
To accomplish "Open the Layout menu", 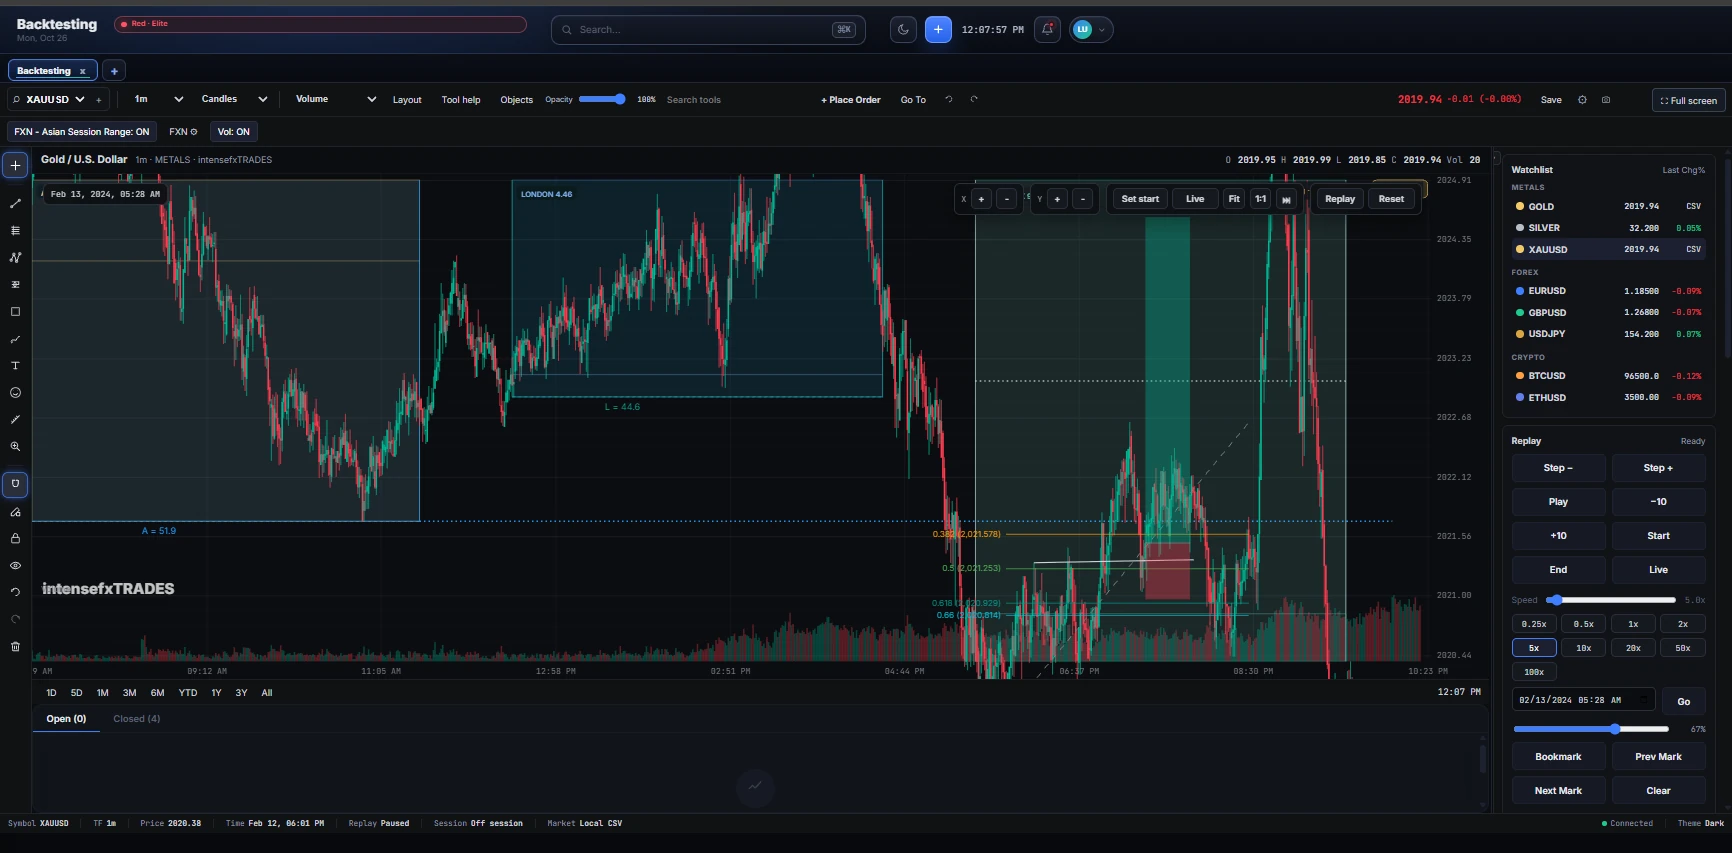I will [x=407, y=100].
